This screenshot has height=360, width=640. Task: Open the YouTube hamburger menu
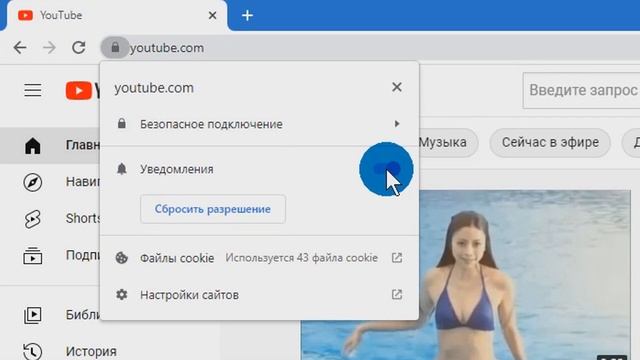pos(33,90)
